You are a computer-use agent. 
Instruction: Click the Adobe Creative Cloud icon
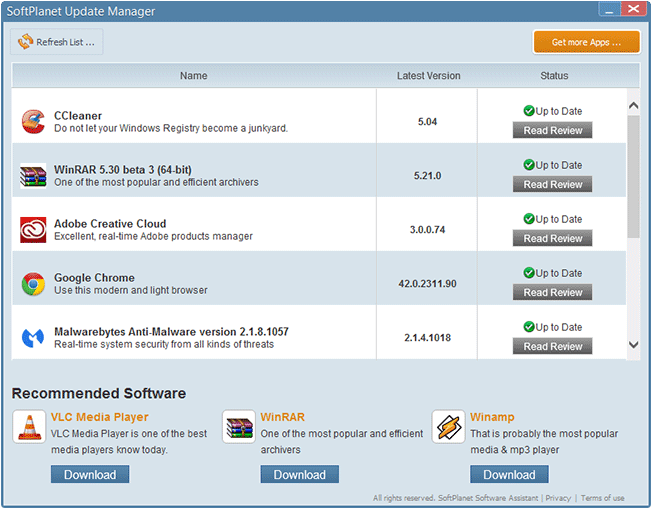click(33, 230)
